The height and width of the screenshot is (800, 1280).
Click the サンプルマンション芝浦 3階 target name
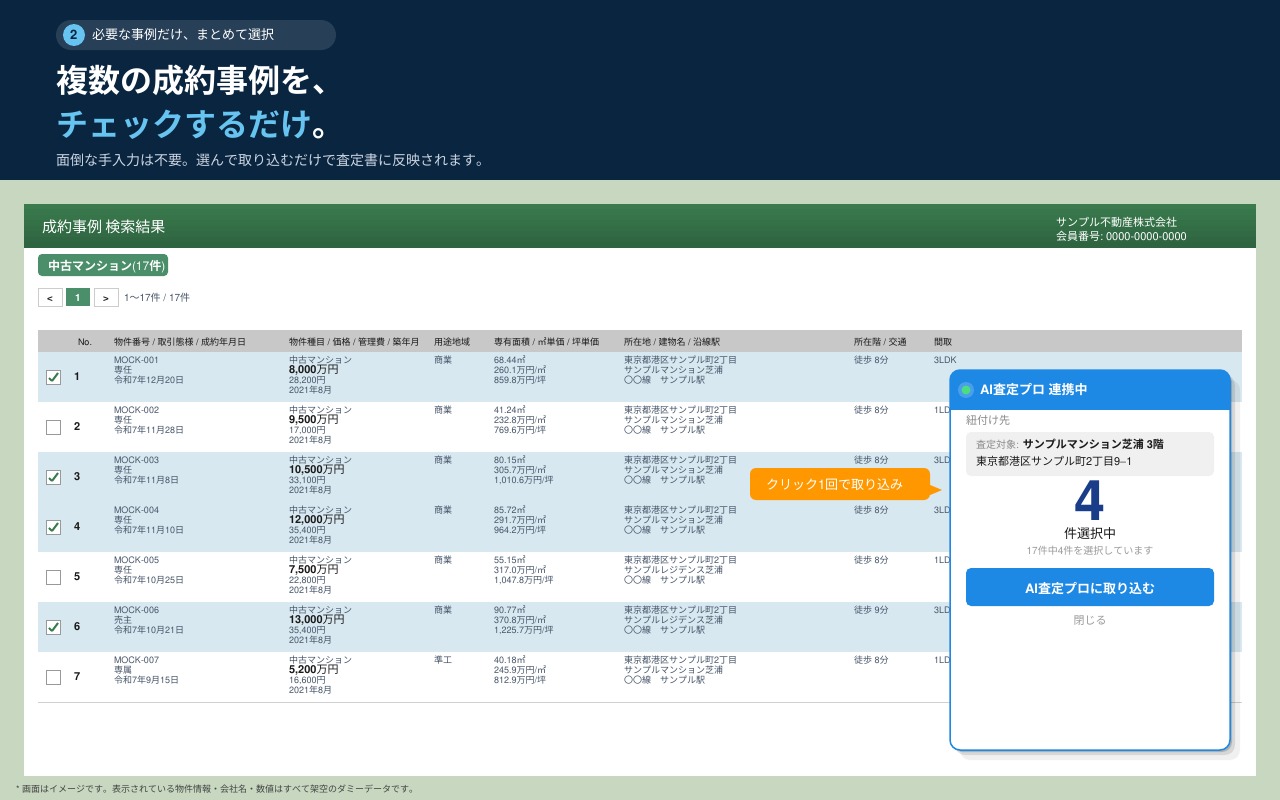[x=1093, y=444]
